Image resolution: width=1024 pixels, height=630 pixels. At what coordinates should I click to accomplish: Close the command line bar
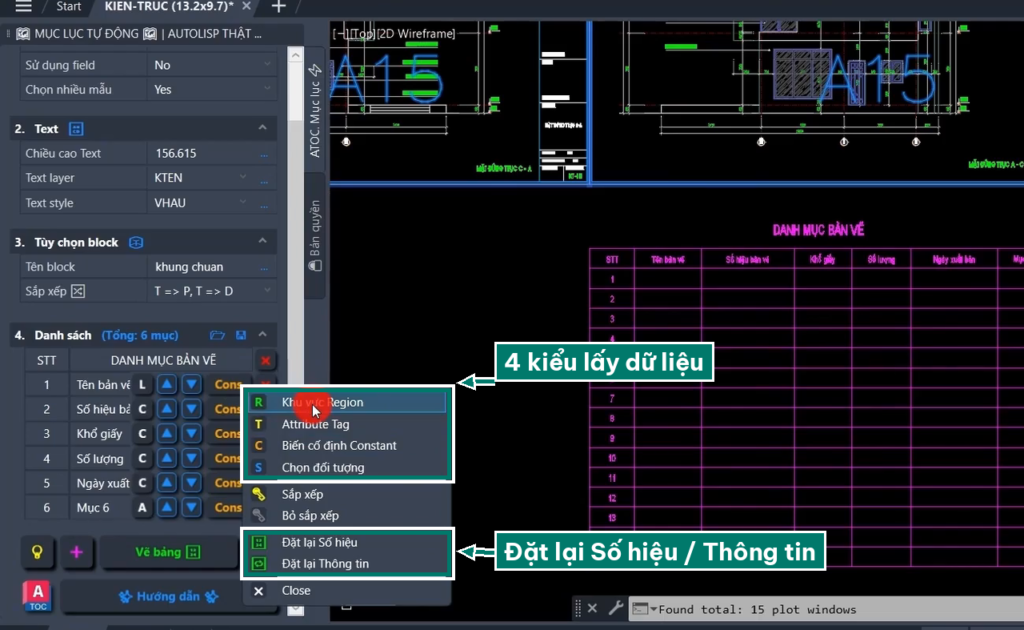[592, 608]
